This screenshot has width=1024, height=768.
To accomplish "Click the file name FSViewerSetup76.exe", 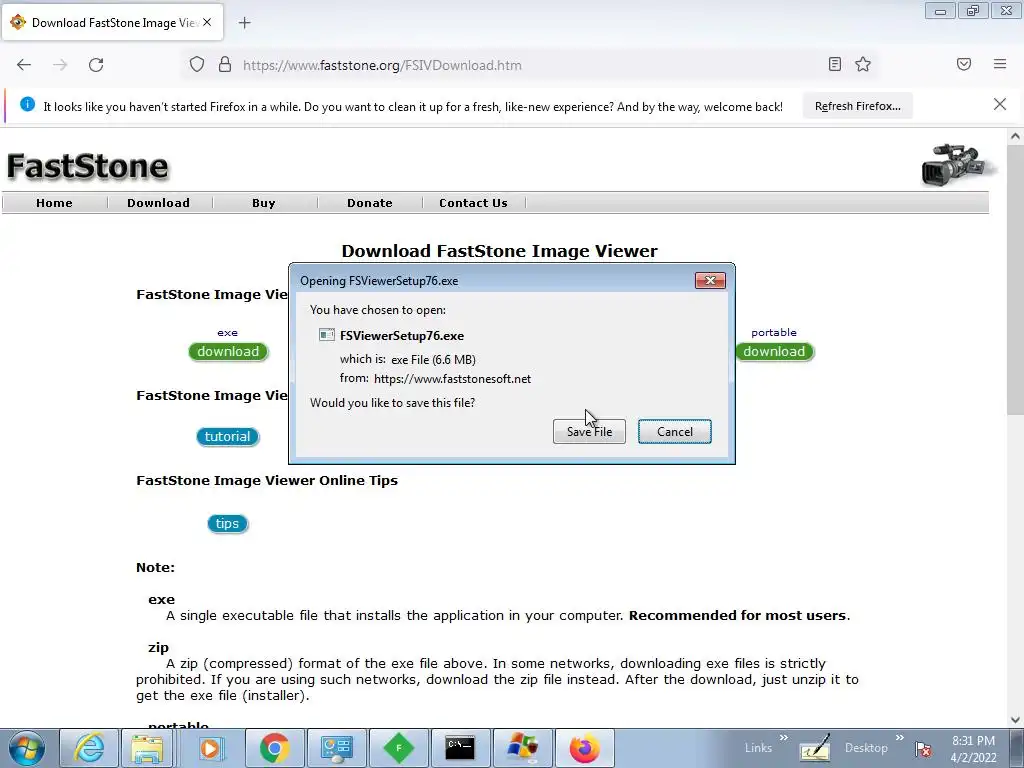I will pyautogui.click(x=402, y=336).
